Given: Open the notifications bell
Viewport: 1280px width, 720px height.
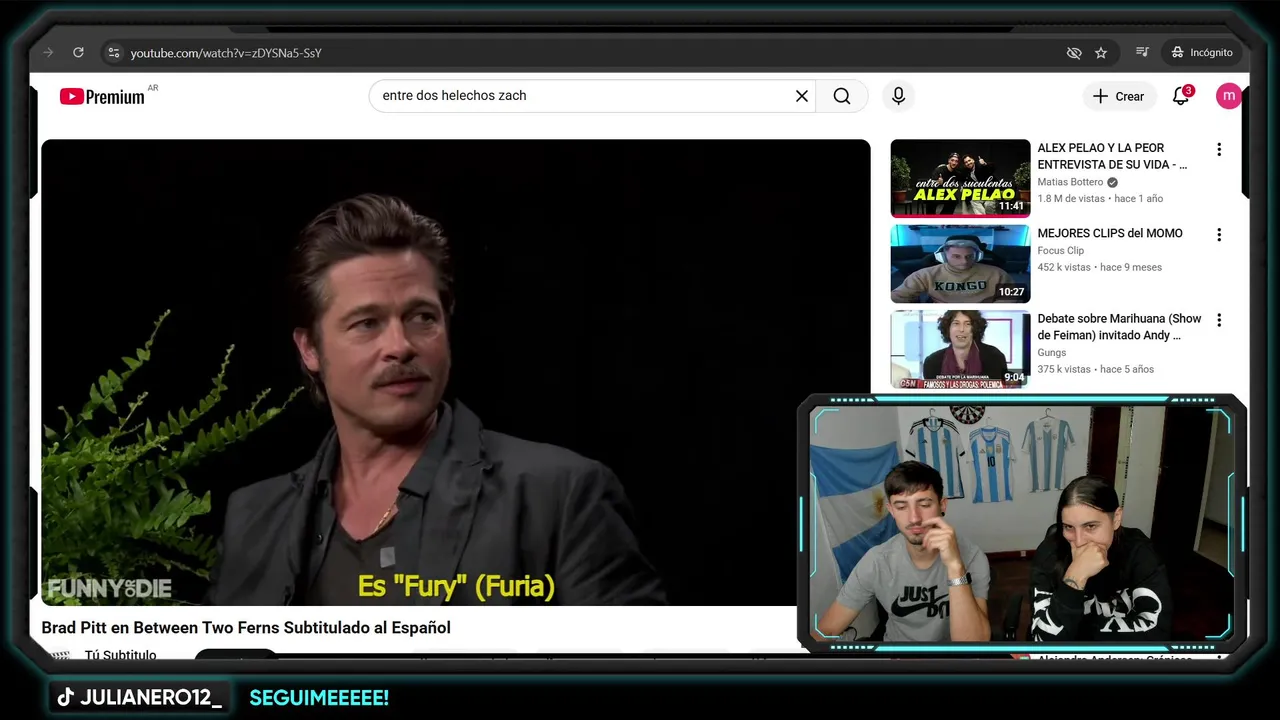Looking at the screenshot, I should tap(1181, 96).
